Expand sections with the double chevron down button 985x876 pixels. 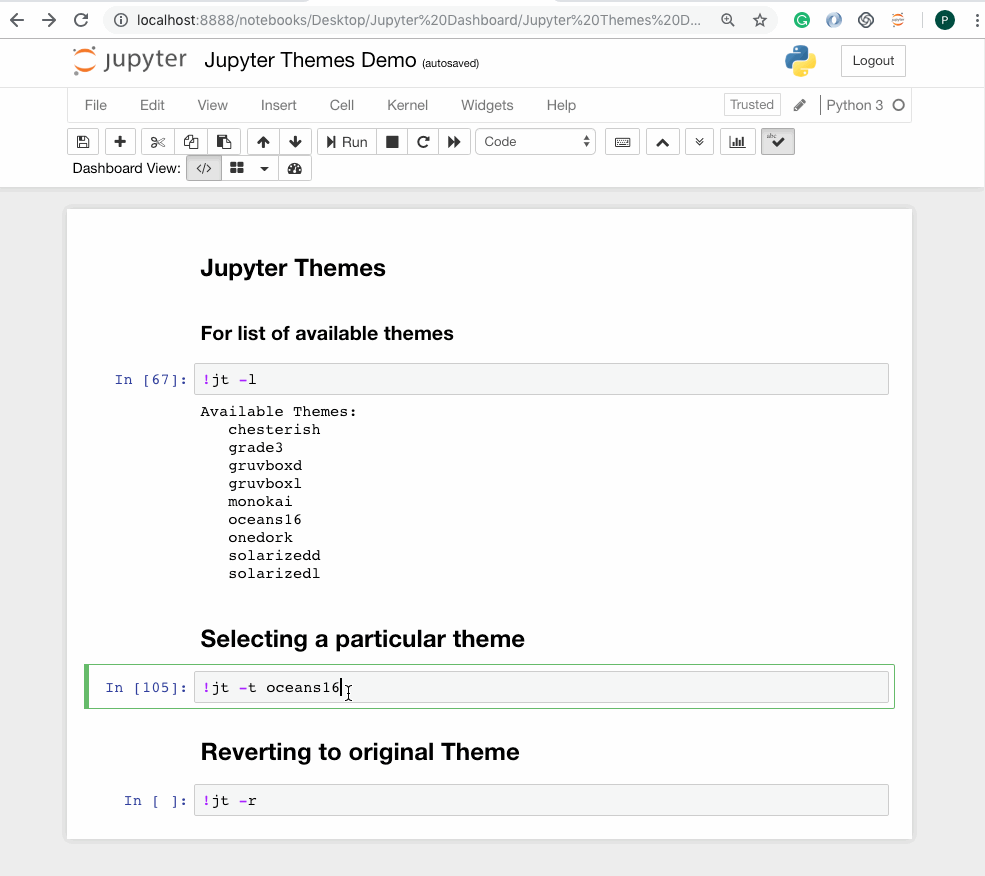(x=699, y=142)
